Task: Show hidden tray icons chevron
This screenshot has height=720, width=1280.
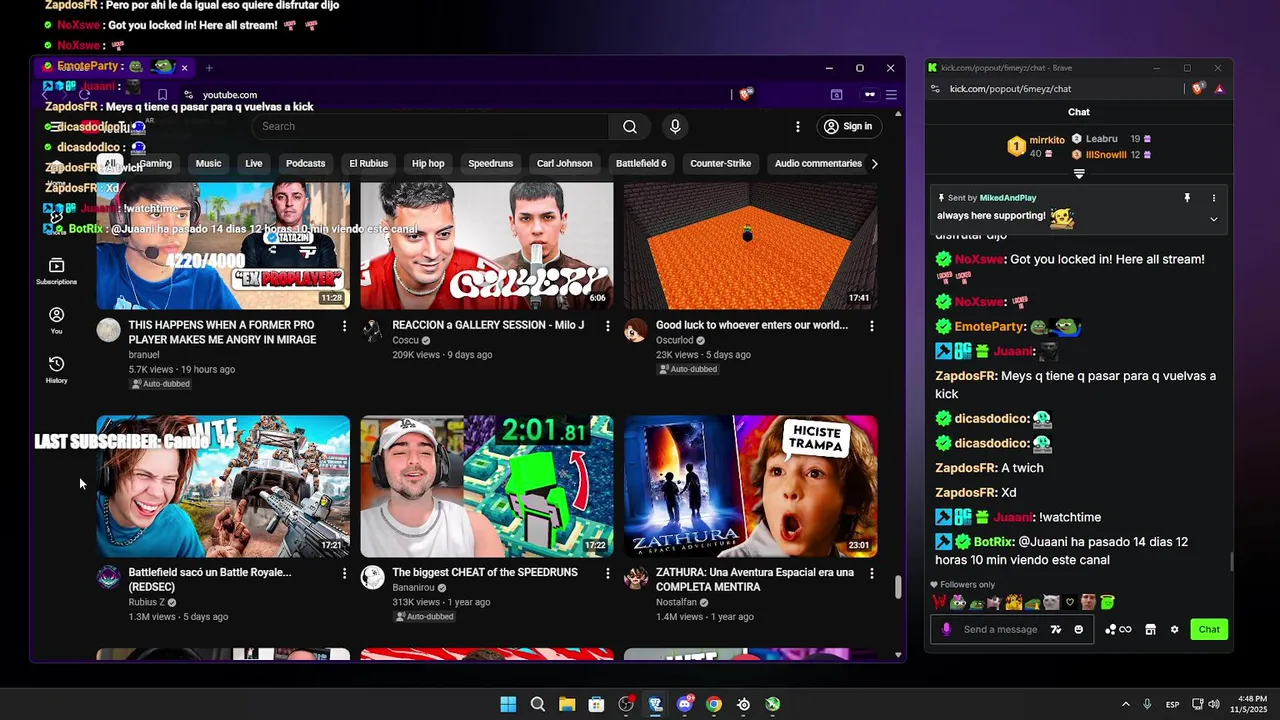Action: [1125, 704]
